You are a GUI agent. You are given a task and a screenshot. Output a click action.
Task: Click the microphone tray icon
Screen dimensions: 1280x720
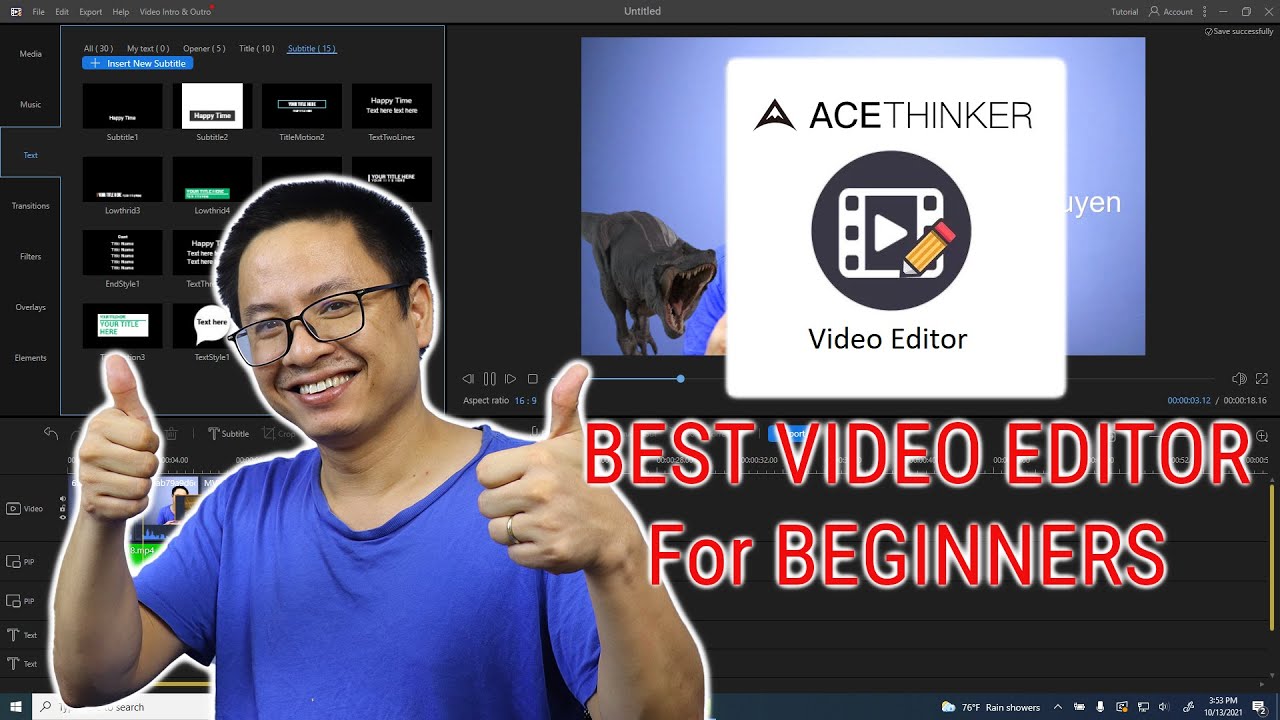point(1100,707)
